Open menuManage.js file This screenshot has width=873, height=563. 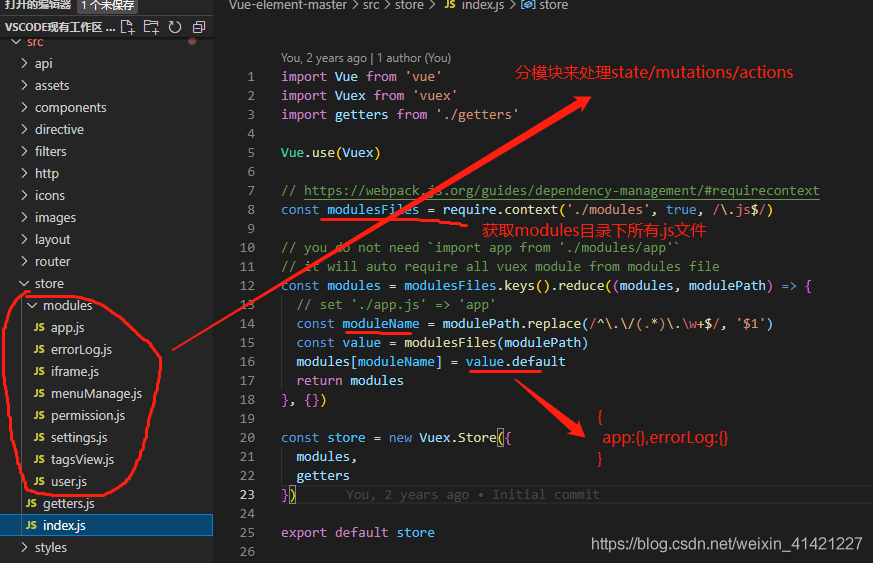click(96, 394)
